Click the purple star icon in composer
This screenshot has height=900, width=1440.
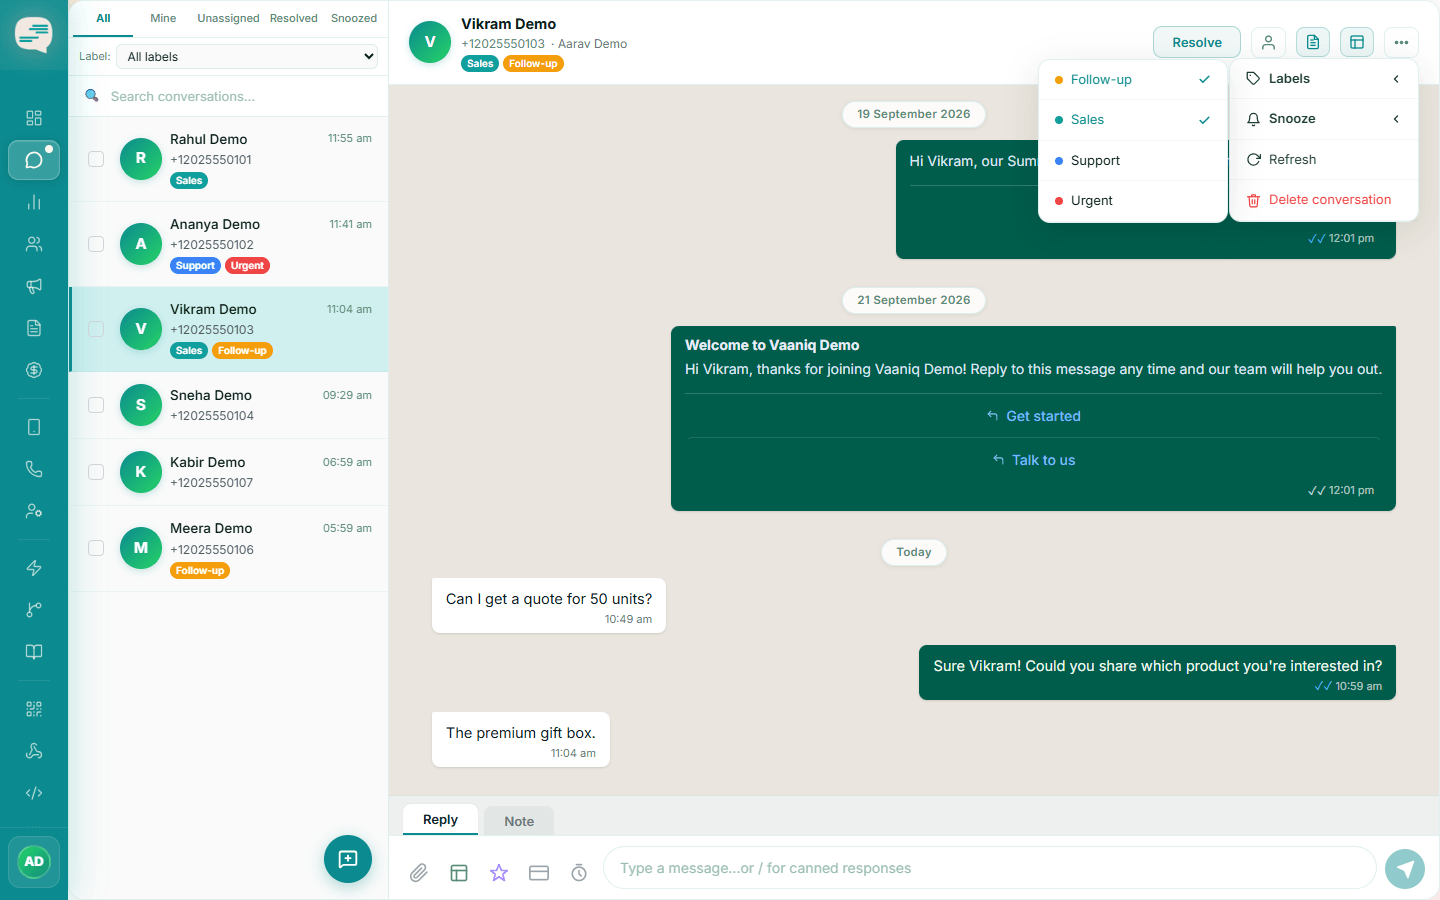(499, 873)
